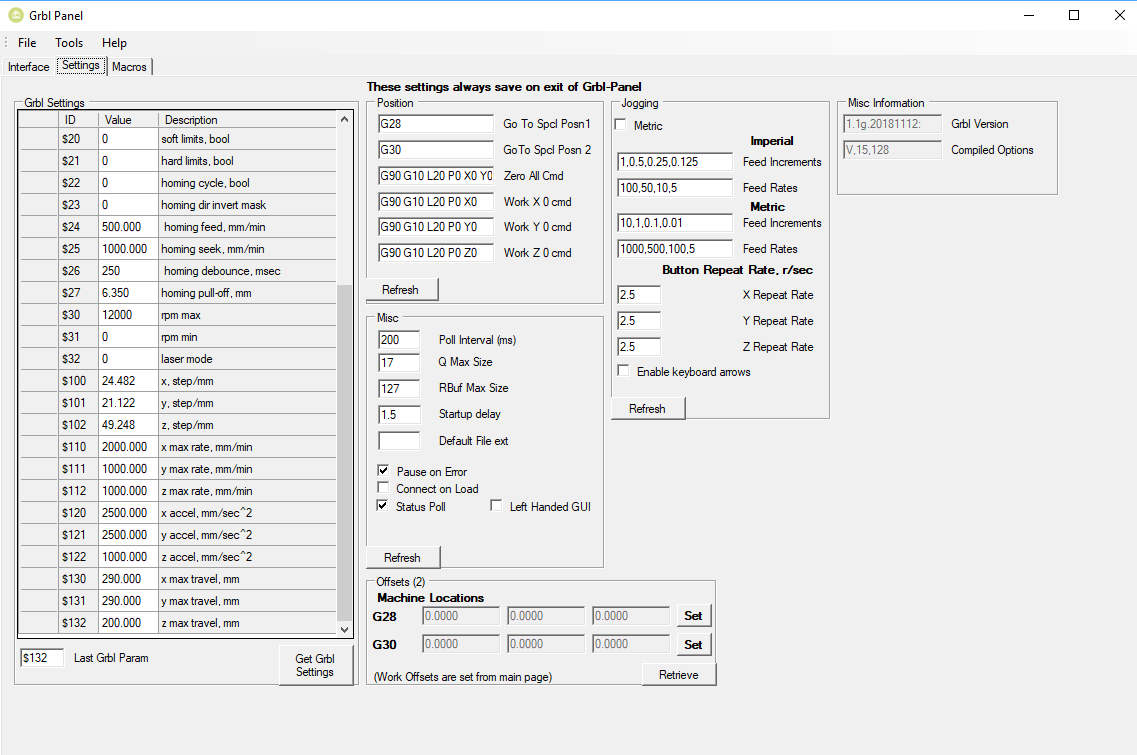Enable the Metric jogging checkbox
This screenshot has width=1137, height=755.
pyautogui.click(x=620, y=125)
